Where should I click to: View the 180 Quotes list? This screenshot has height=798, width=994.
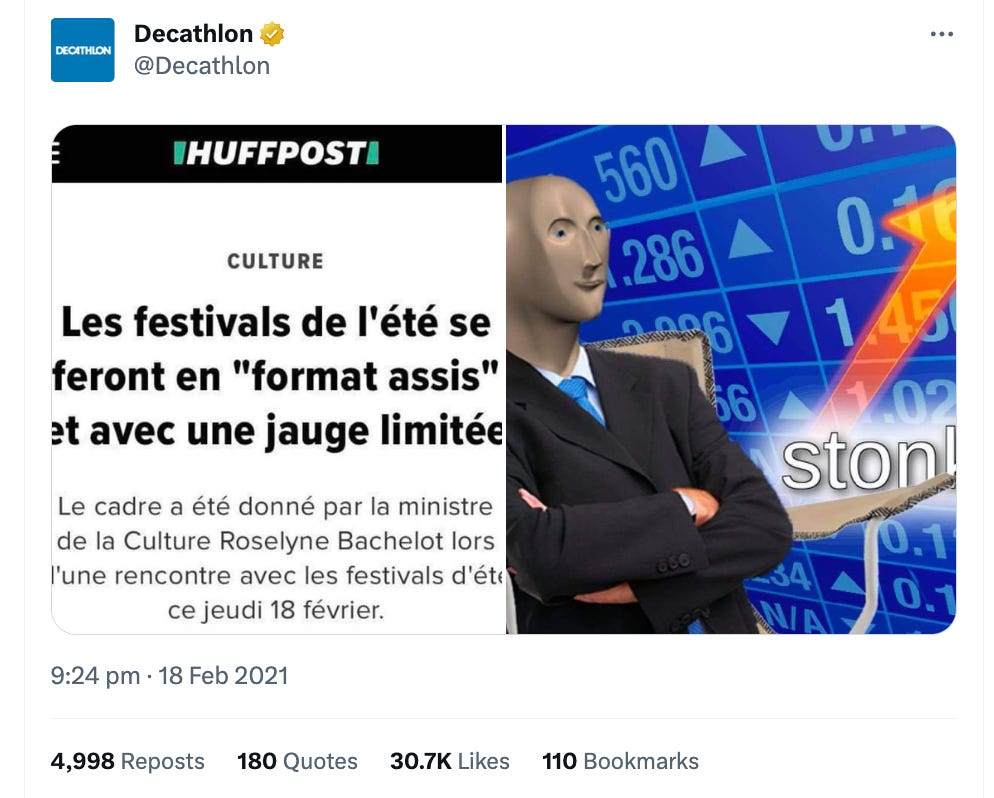[x=297, y=761]
